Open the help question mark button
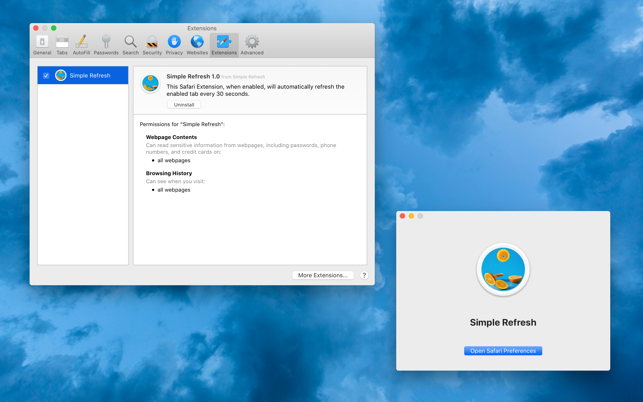 [x=364, y=275]
